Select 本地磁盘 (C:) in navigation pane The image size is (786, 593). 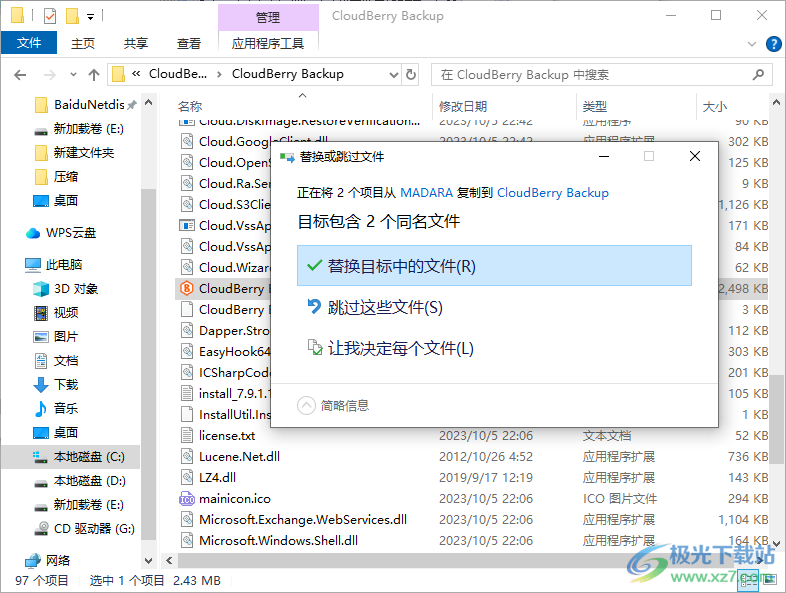point(71,457)
